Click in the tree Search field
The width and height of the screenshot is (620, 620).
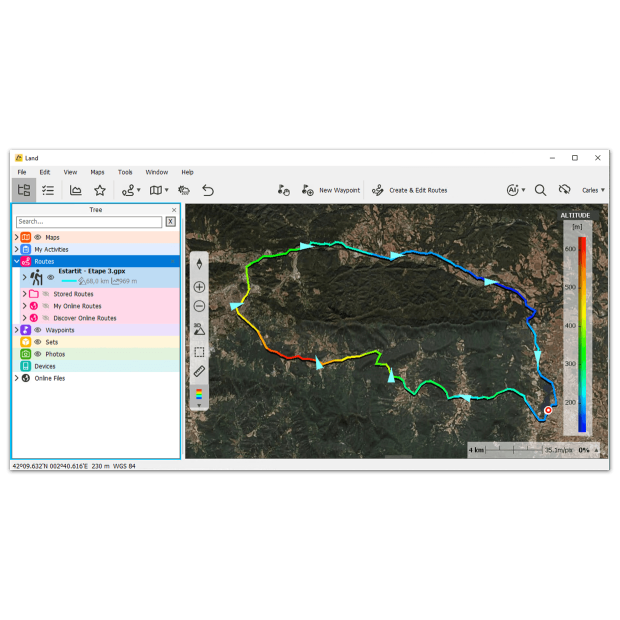click(x=89, y=222)
